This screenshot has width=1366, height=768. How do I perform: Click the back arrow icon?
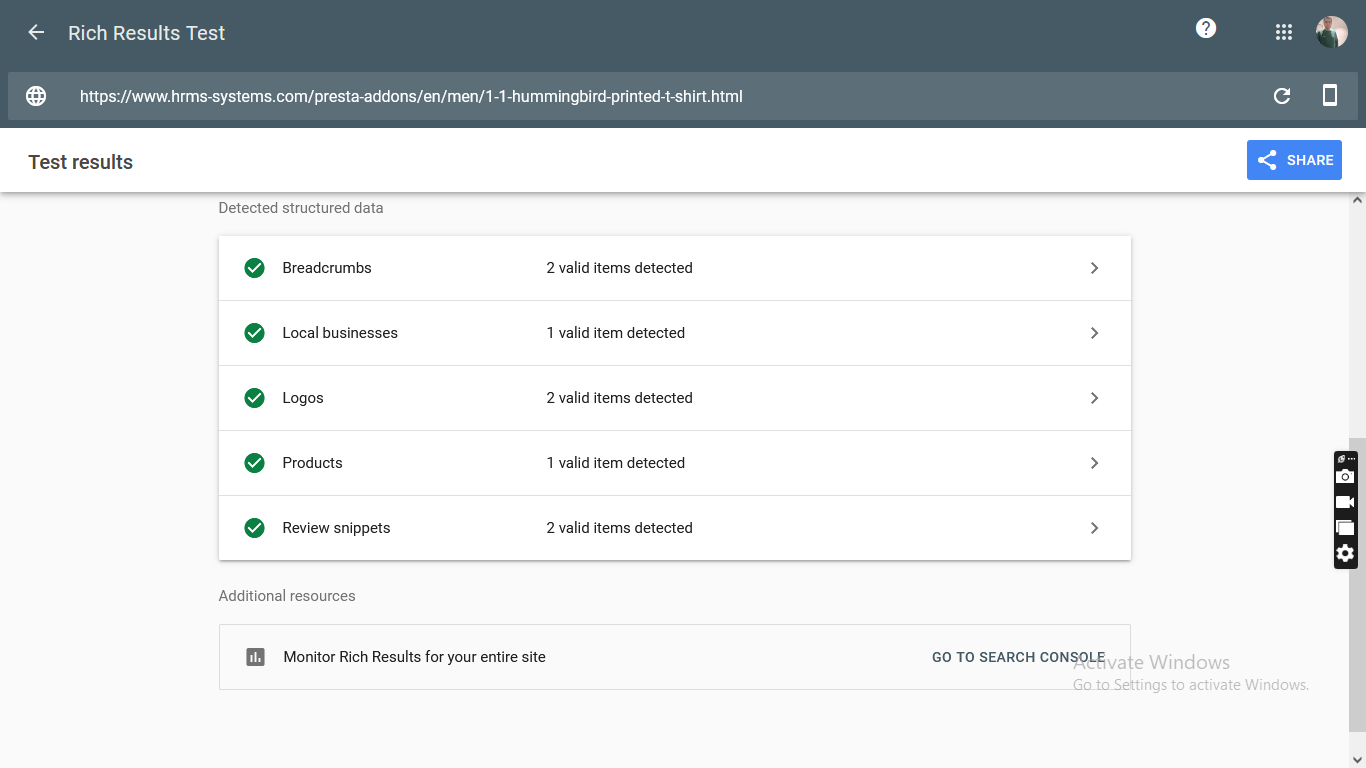(x=36, y=32)
